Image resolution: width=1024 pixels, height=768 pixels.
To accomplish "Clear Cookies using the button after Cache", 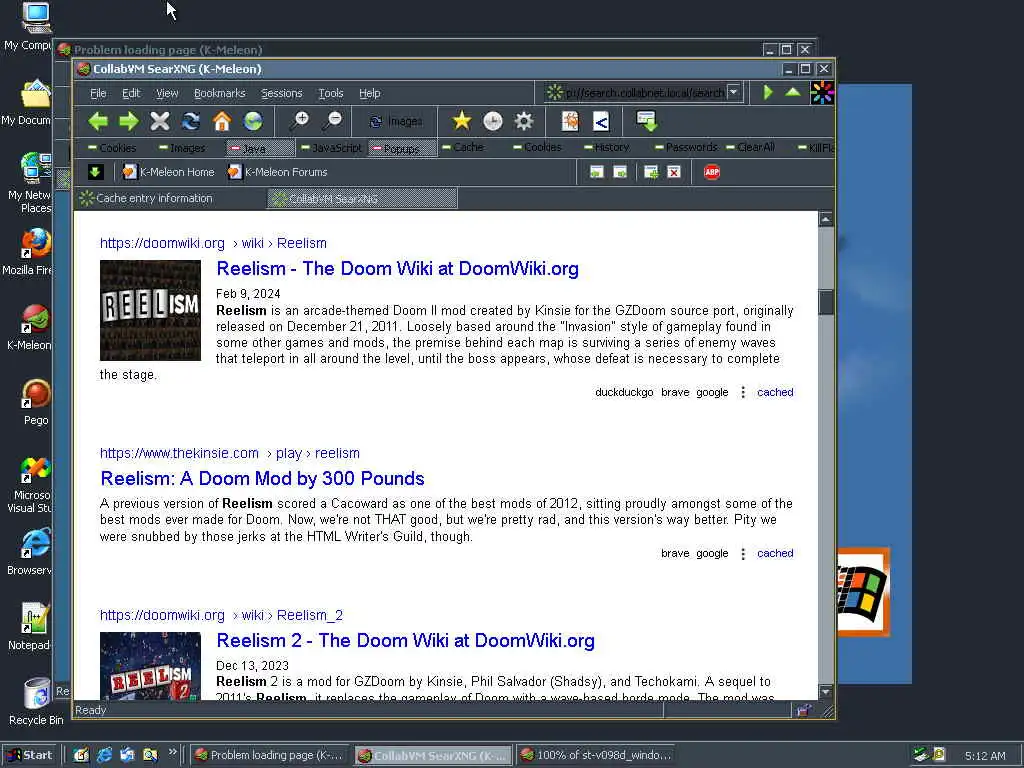I will pos(537,147).
